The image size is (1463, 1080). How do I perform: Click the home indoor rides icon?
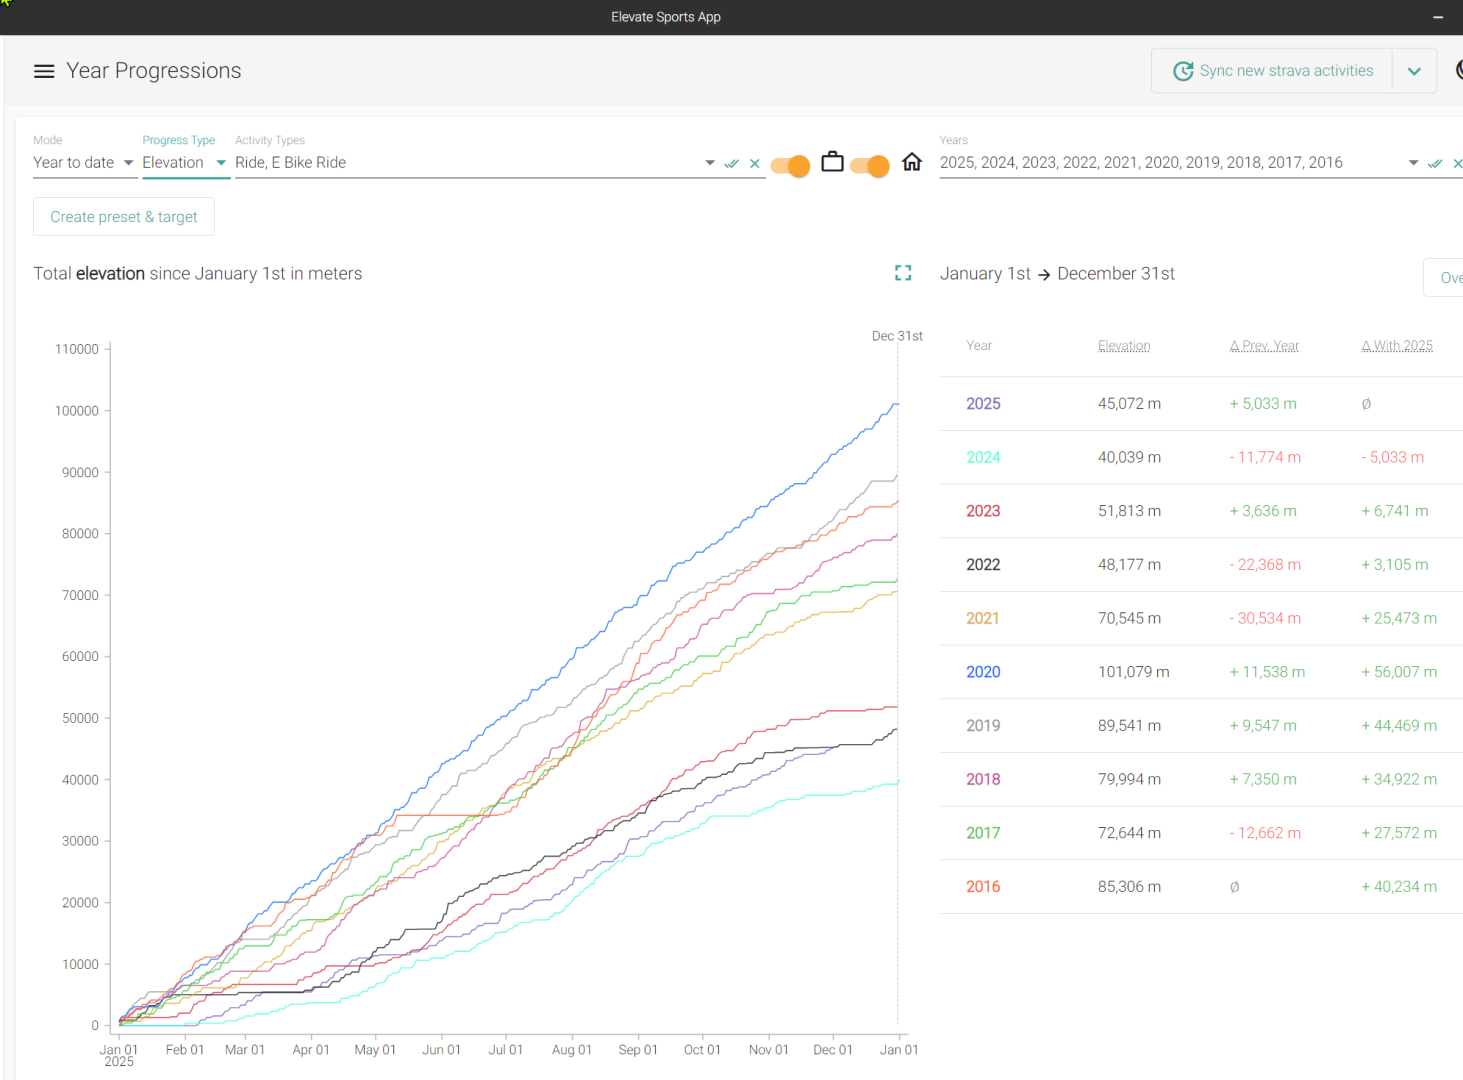(x=912, y=162)
